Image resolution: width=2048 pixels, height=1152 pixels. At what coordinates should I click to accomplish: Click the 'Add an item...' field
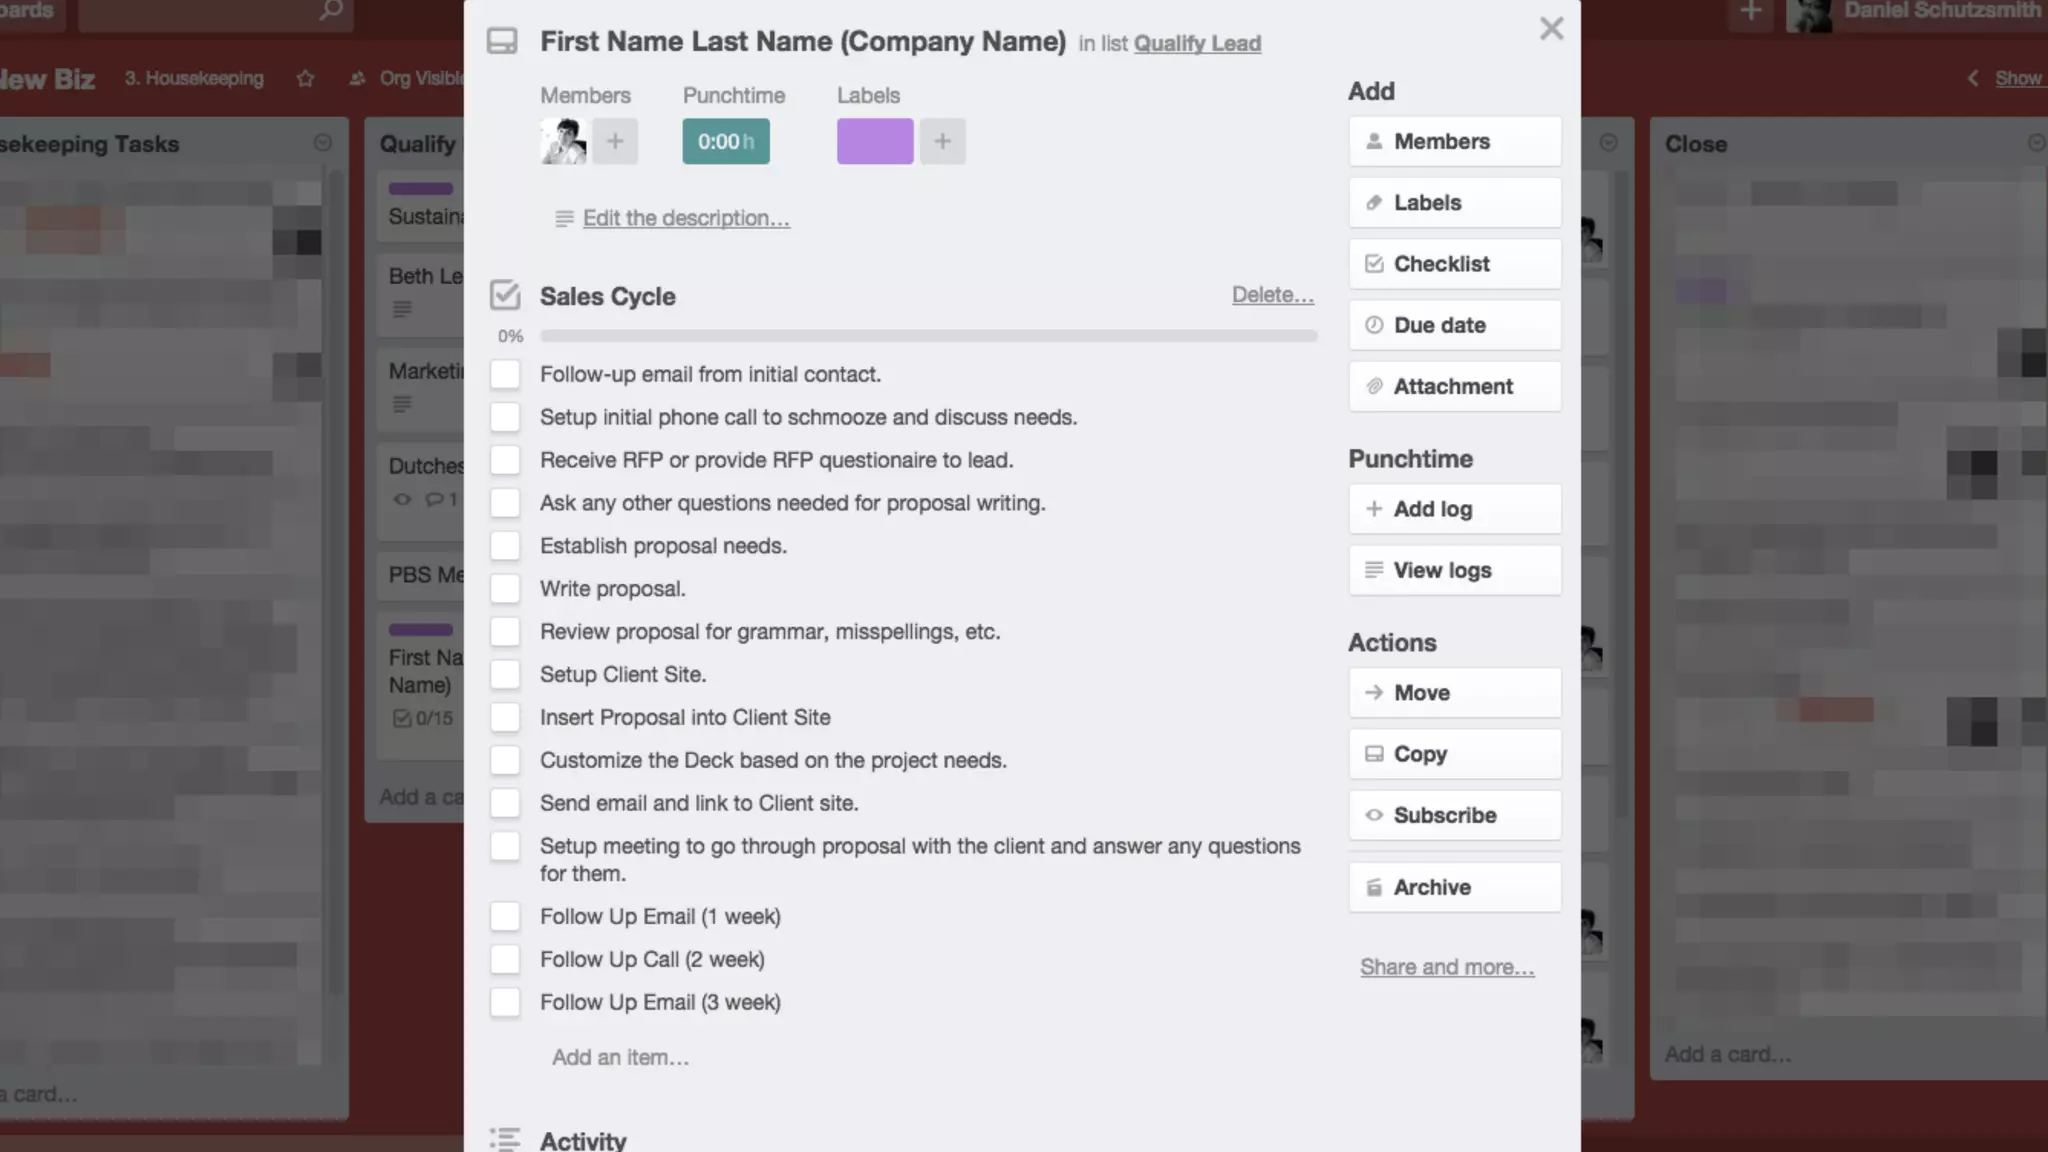tap(620, 1057)
